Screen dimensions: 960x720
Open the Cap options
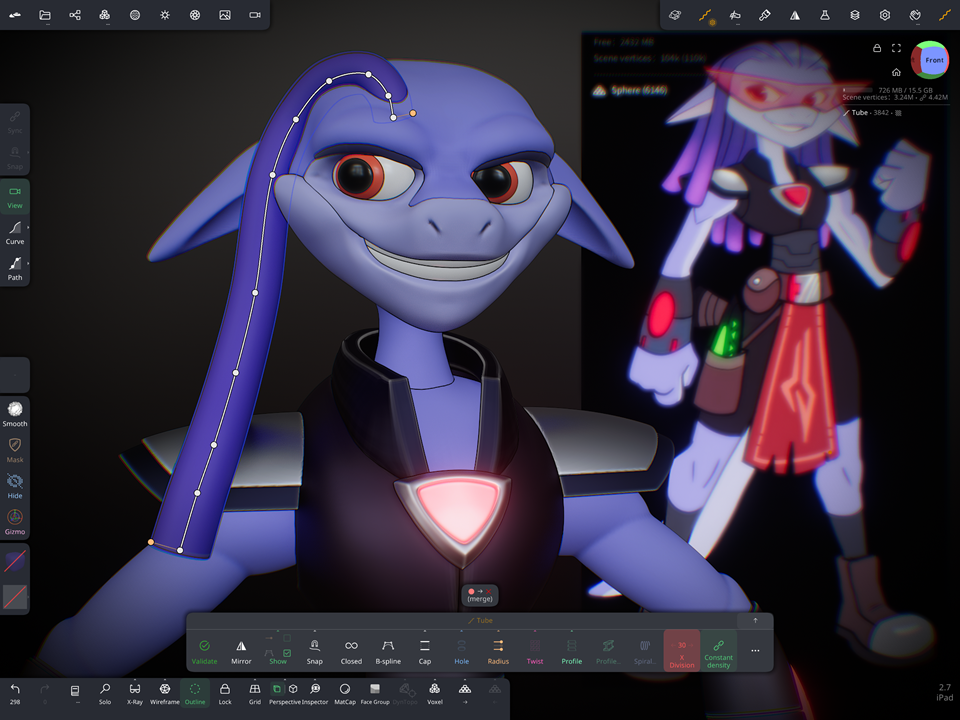click(x=425, y=651)
